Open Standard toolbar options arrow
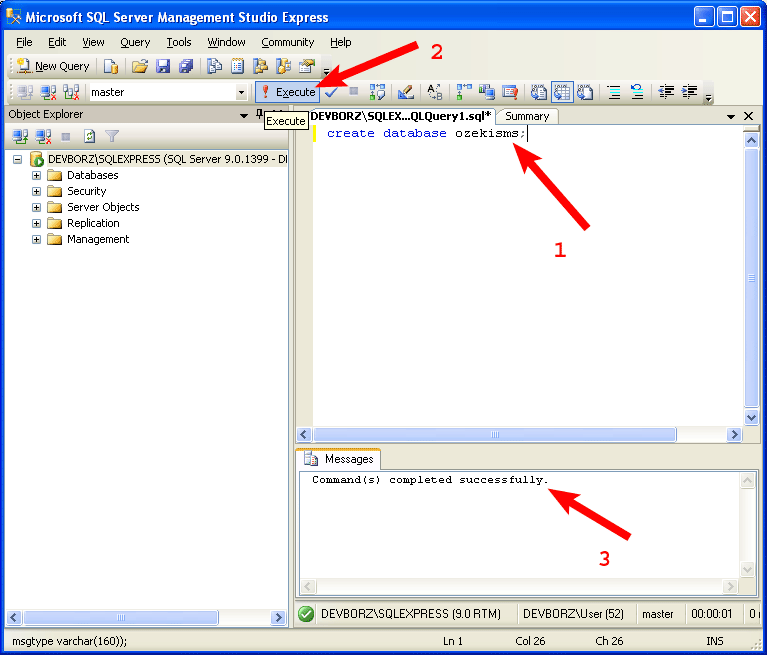767x655 pixels. point(326,70)
